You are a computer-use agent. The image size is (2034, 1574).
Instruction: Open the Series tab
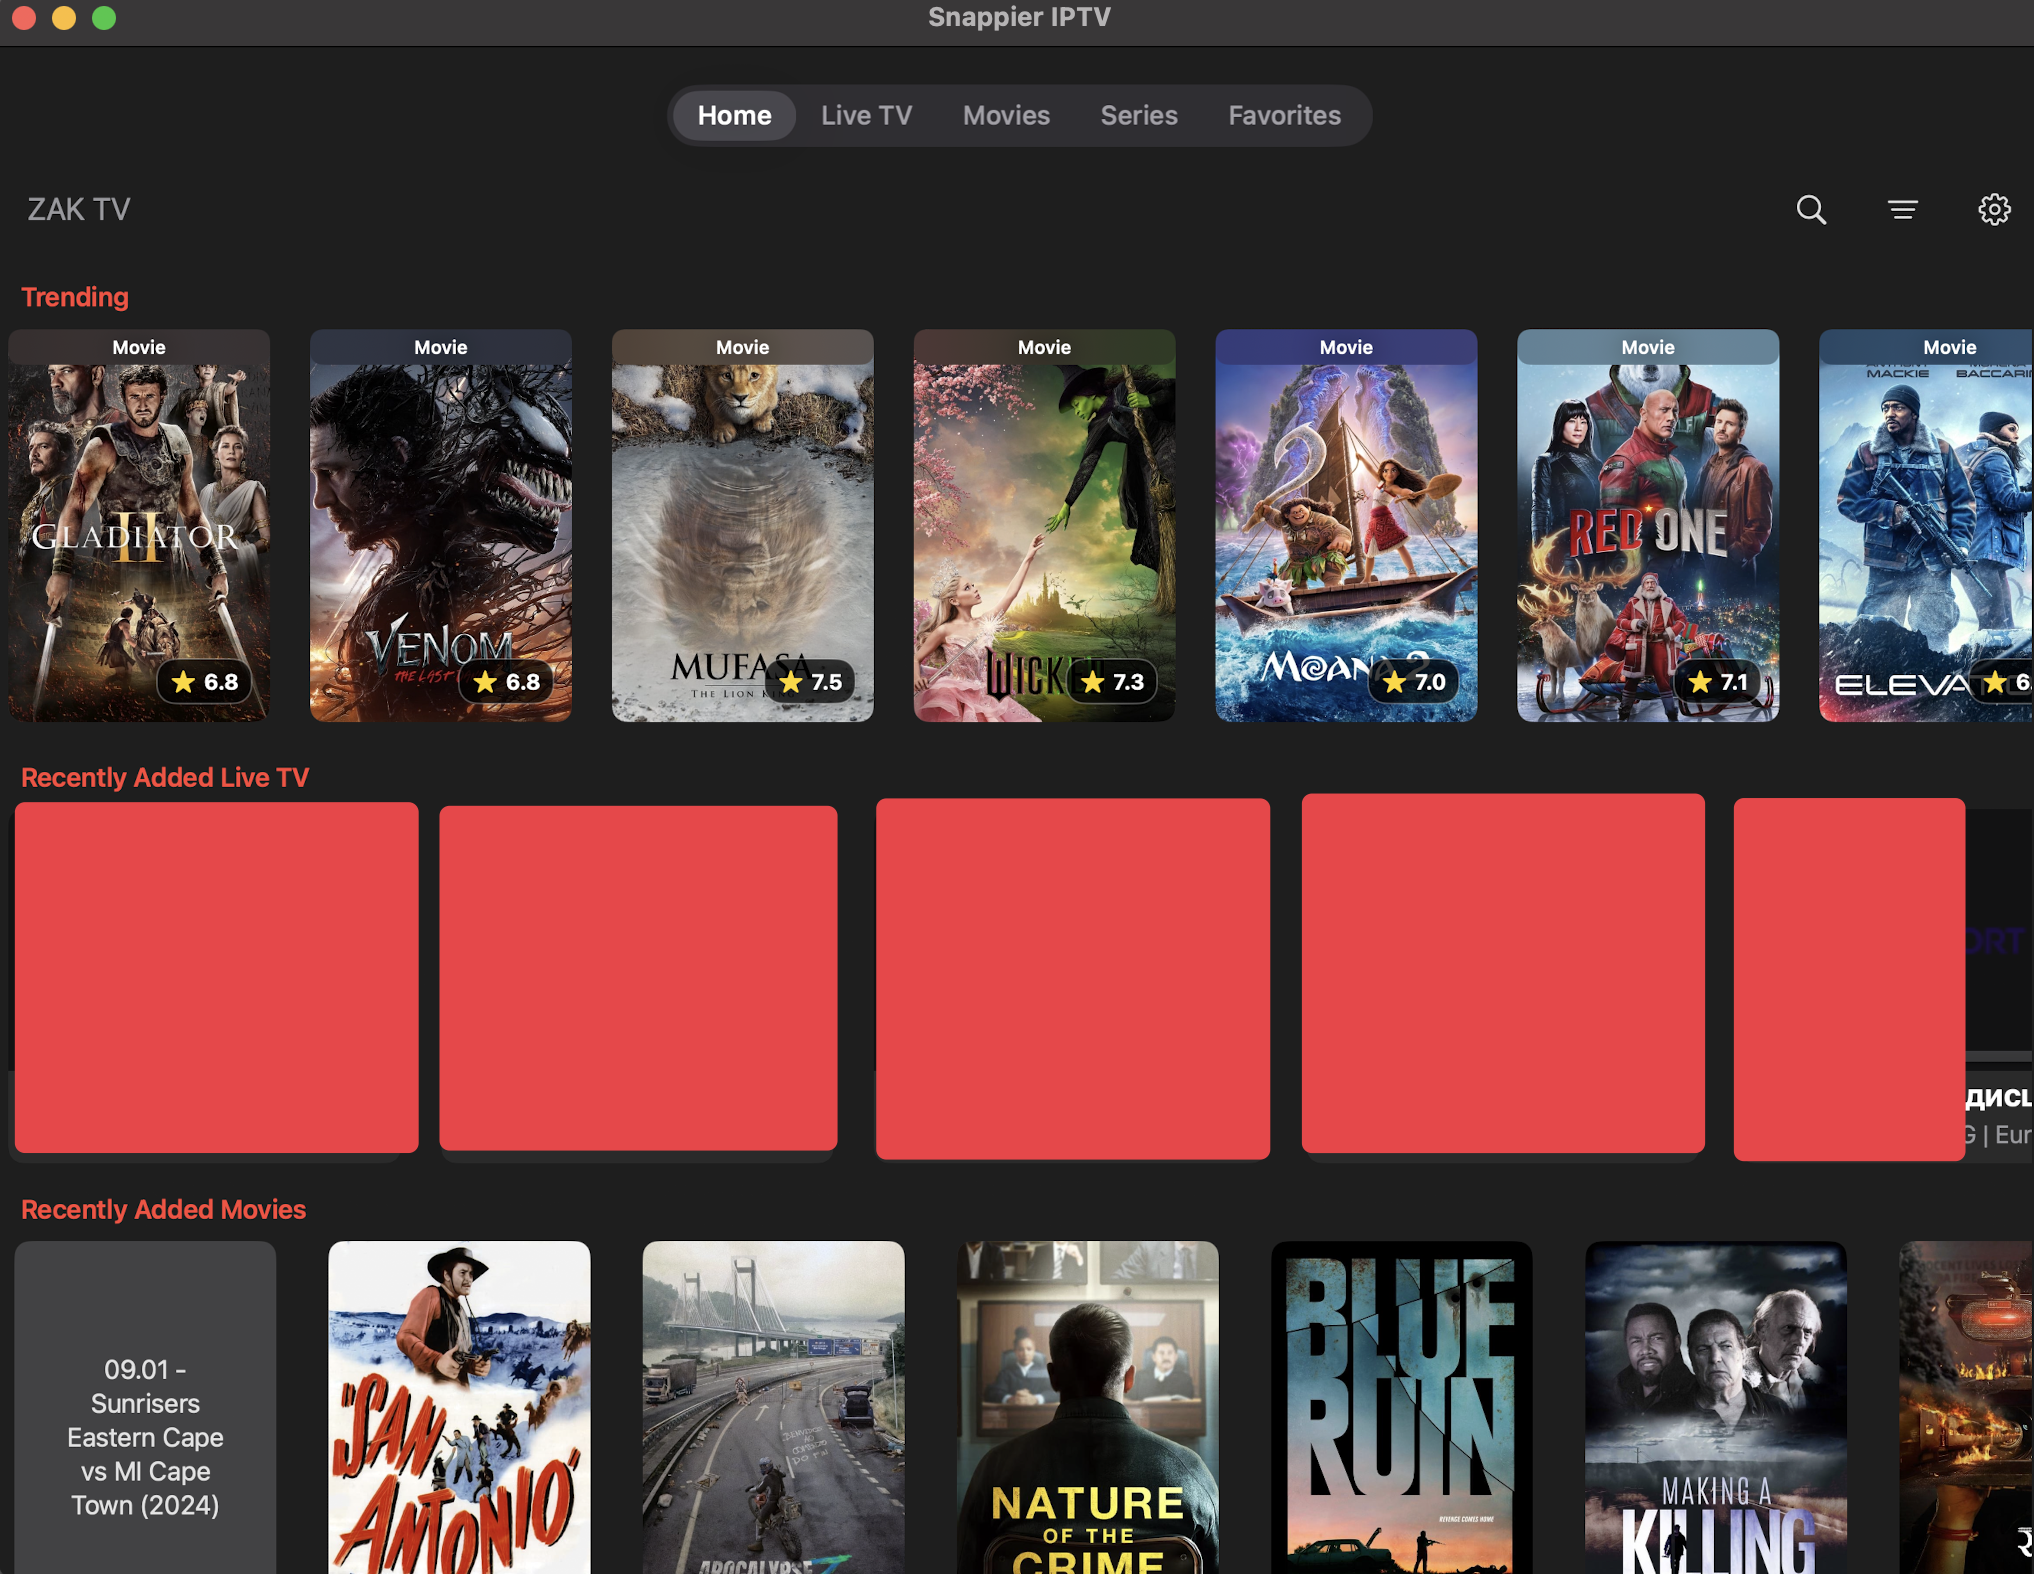click(1138, 115)
